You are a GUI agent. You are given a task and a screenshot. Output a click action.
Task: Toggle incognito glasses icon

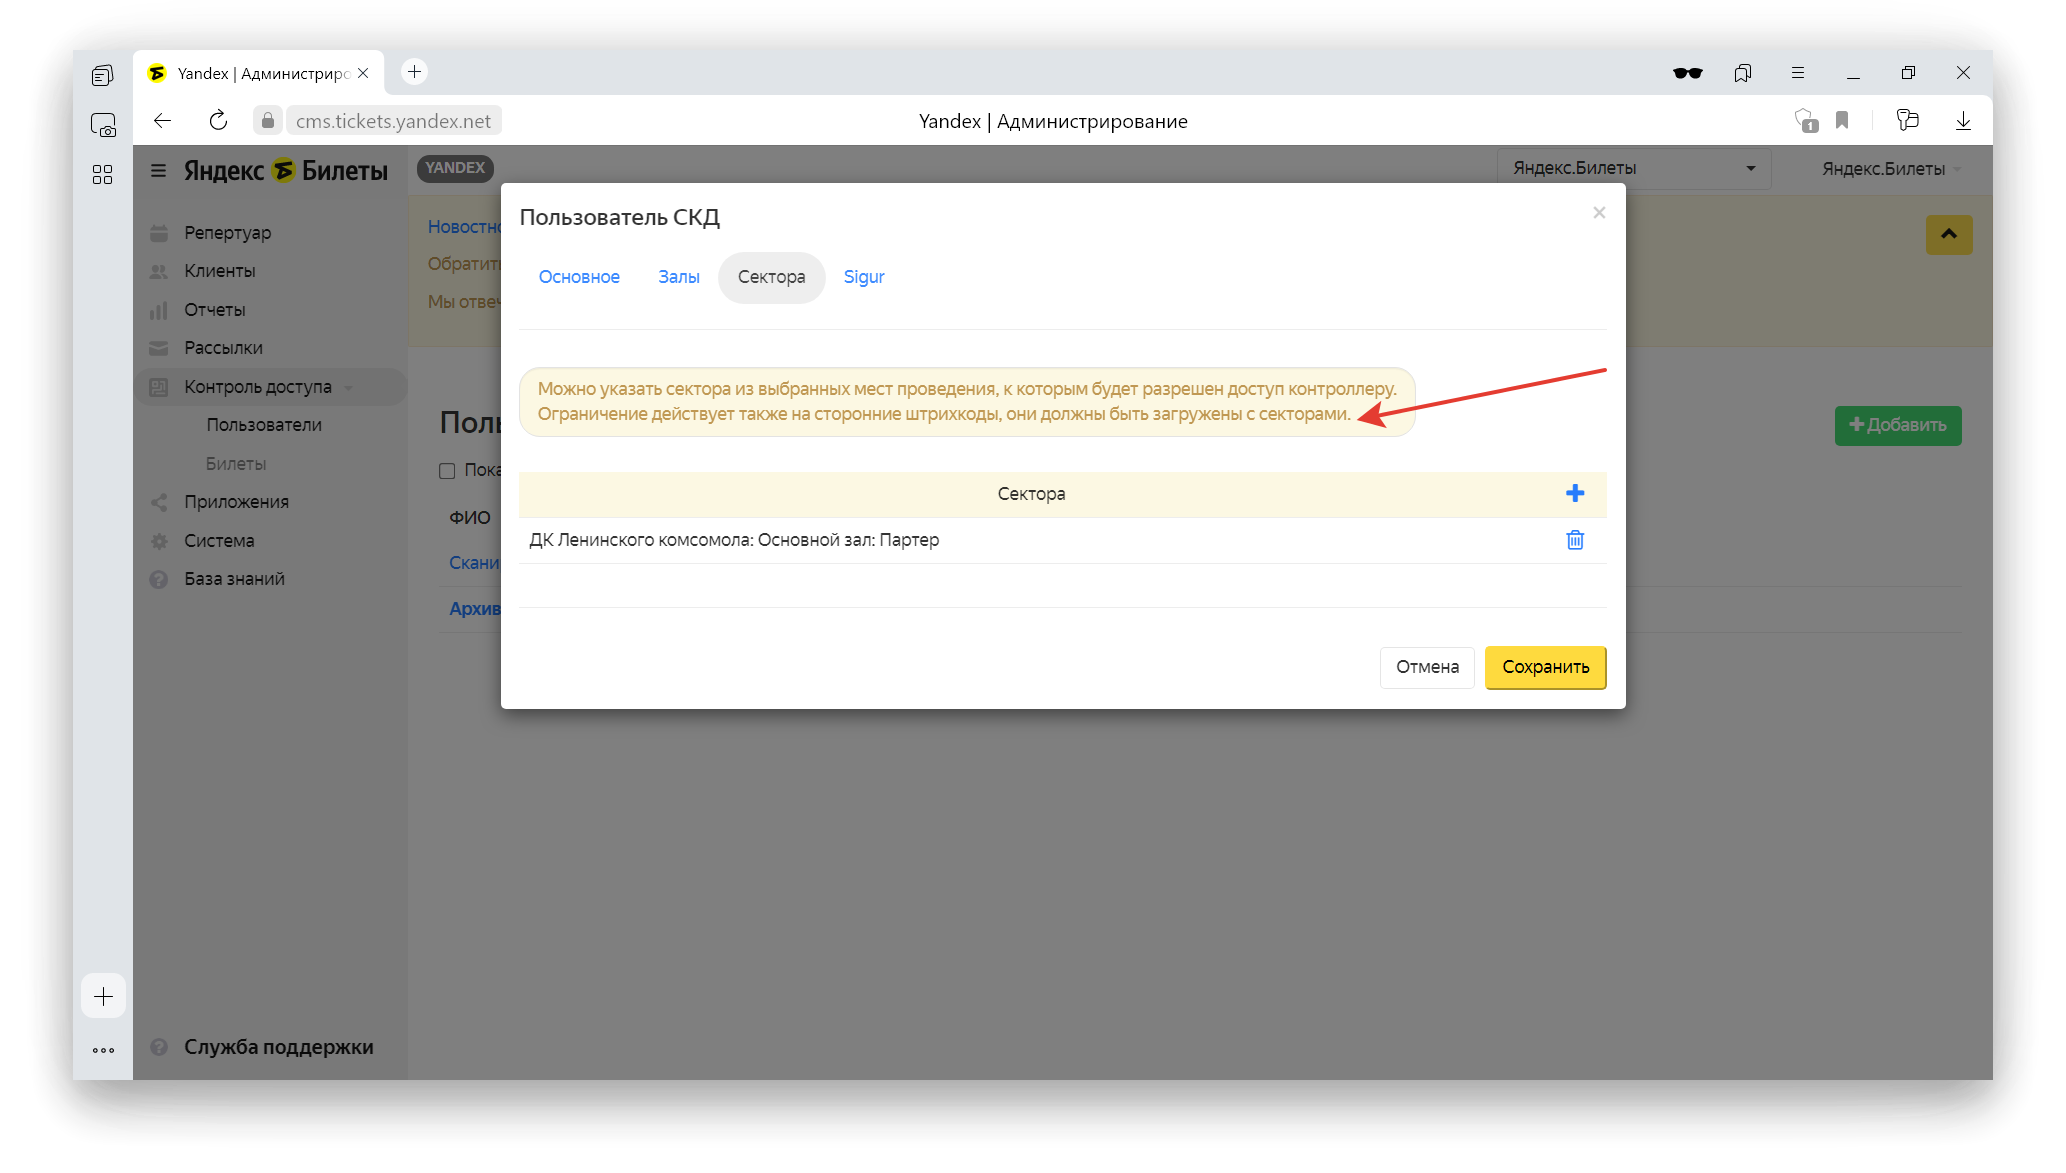1688,73
